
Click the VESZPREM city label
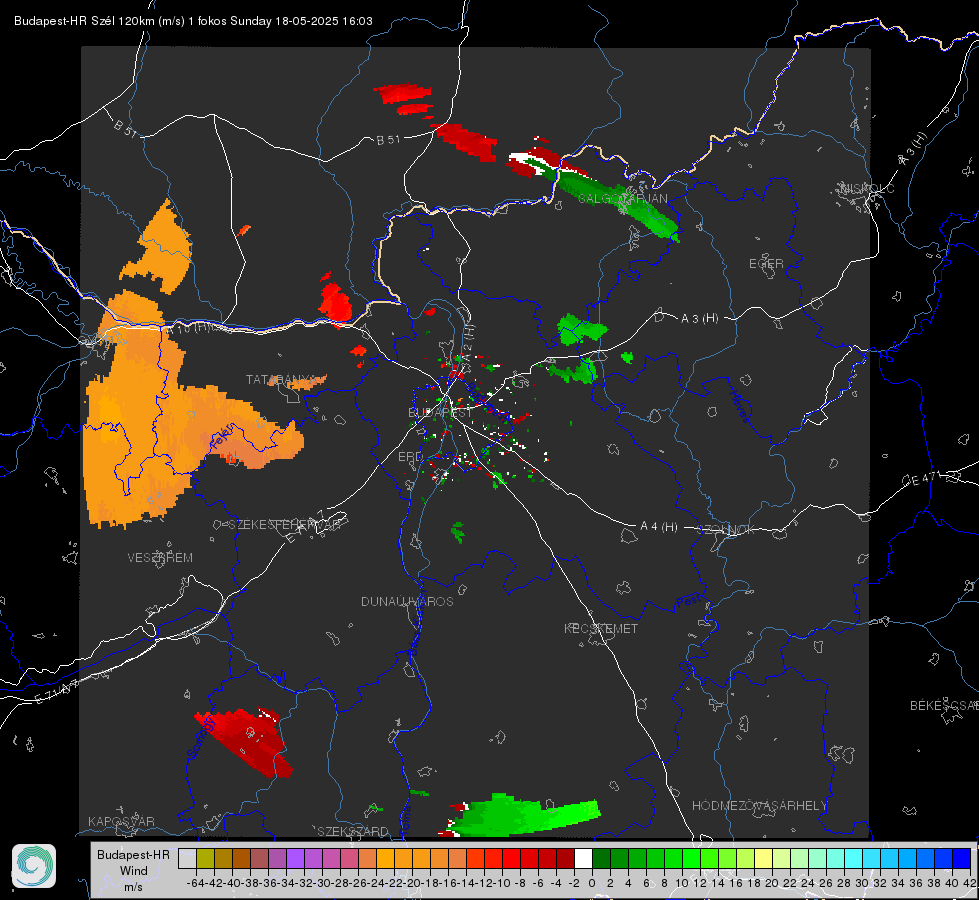pos(160,558)
